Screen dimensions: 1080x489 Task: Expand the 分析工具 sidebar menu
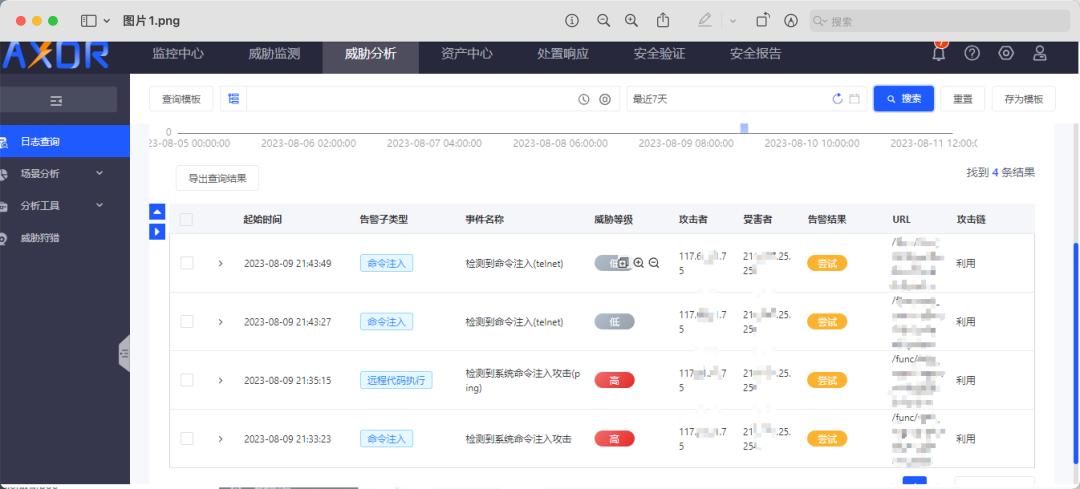pyautogui.click(x=99, y=205)
